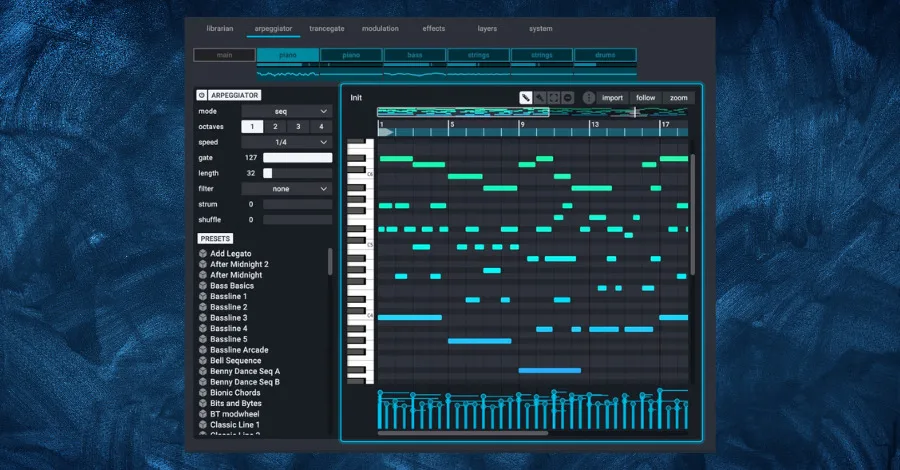Click the cube icon beside Benny Dance Seq A

click(x=203, y=371)
